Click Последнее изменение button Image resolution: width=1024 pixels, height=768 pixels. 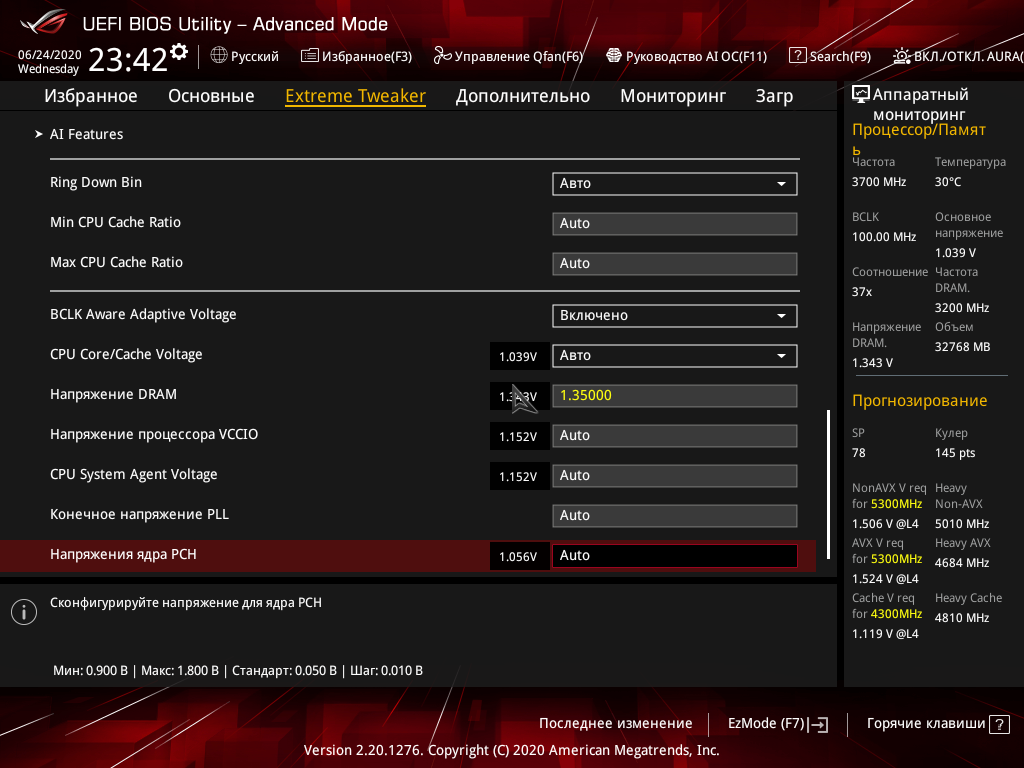point(615,724)
